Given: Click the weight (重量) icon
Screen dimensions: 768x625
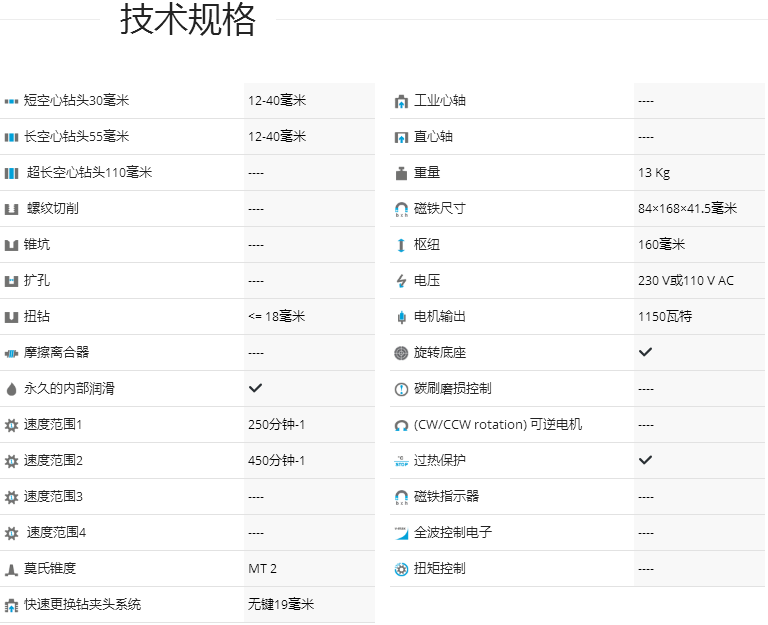Looking at the screenshot, I should click(x=401, y=173).
